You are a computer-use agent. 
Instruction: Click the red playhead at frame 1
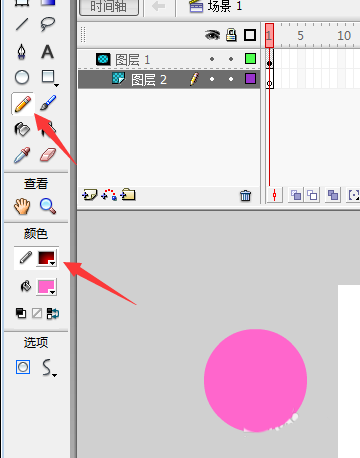269,35
